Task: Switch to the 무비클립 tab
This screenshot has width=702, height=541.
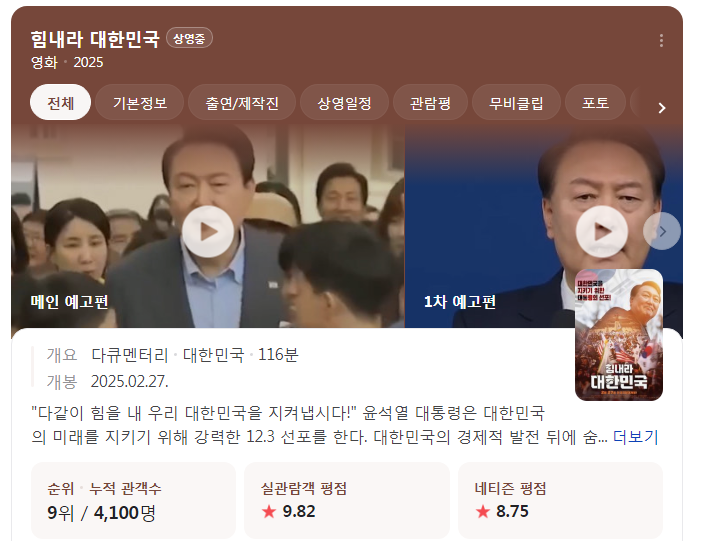Action: (x=516, y=103)
